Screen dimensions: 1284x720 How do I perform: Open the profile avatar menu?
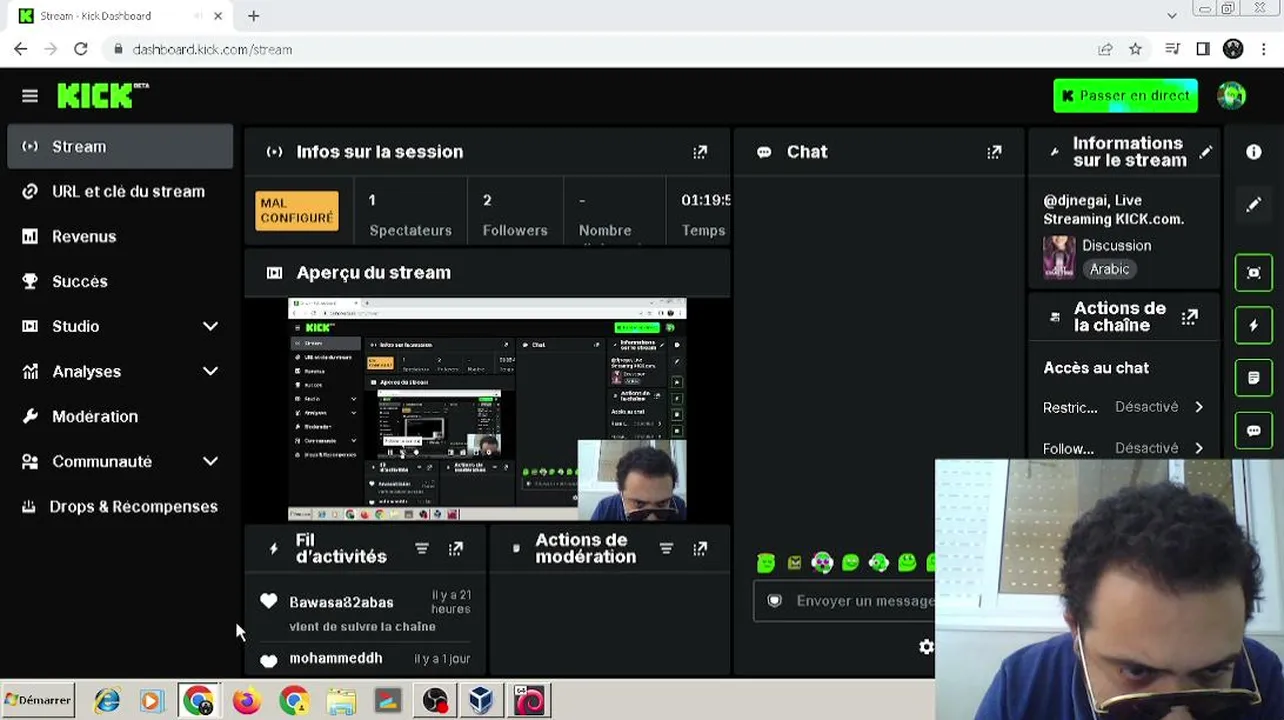click(1231, 95)
